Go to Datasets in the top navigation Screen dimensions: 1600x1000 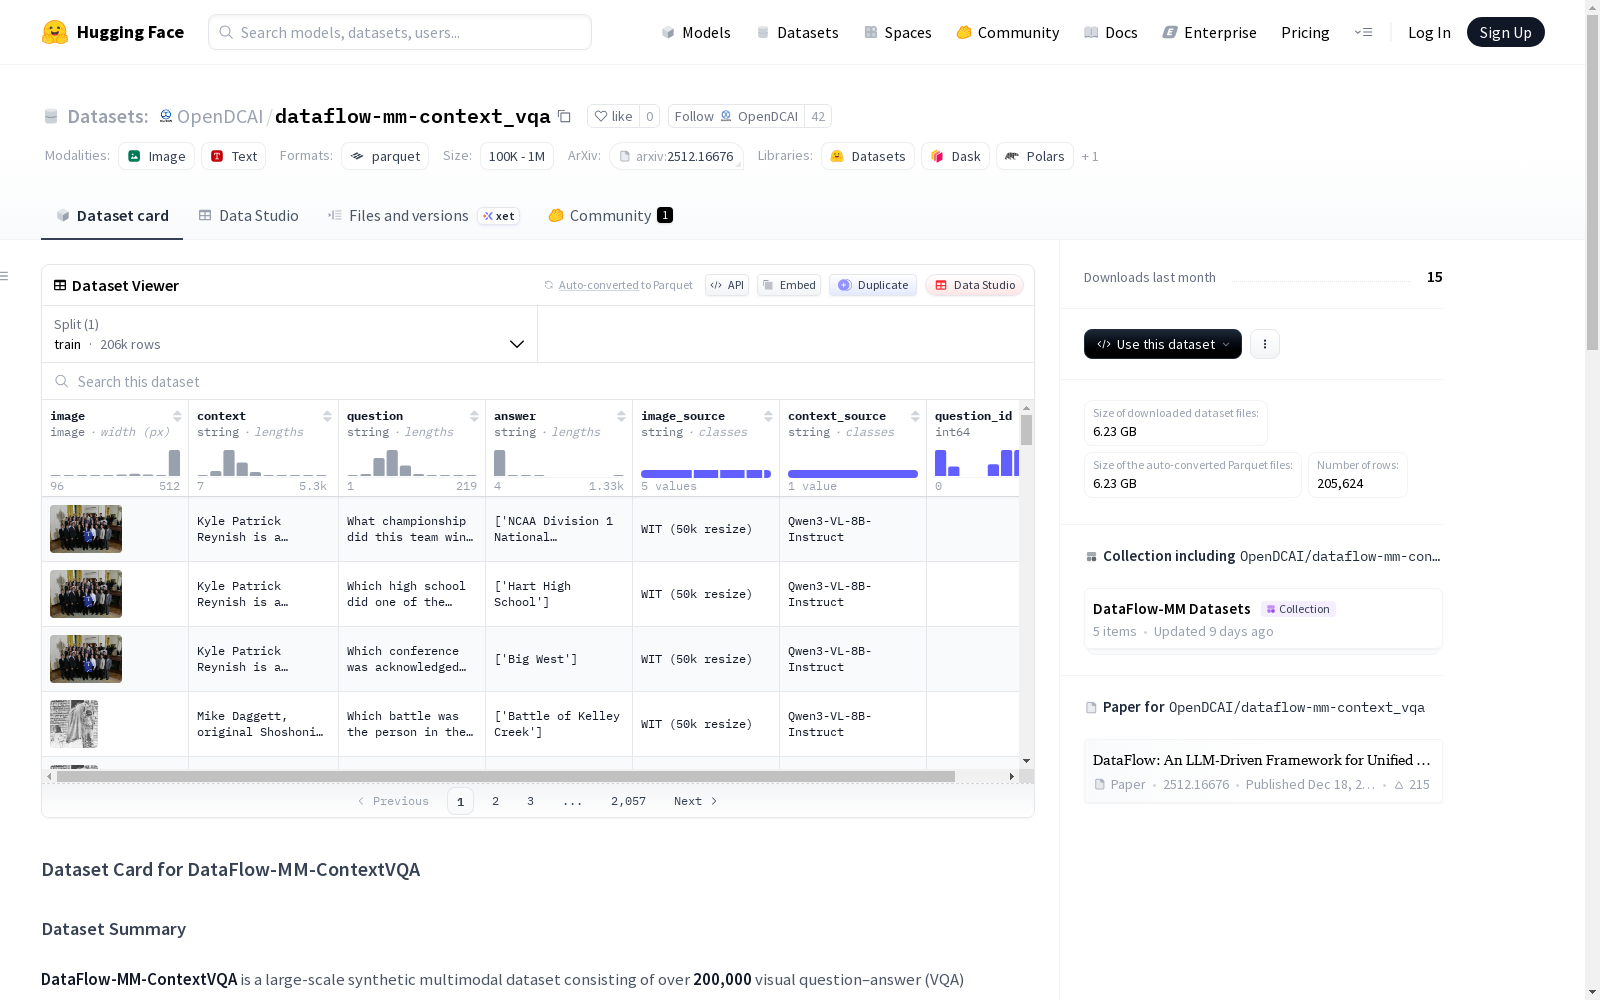[x=797, y=32]
